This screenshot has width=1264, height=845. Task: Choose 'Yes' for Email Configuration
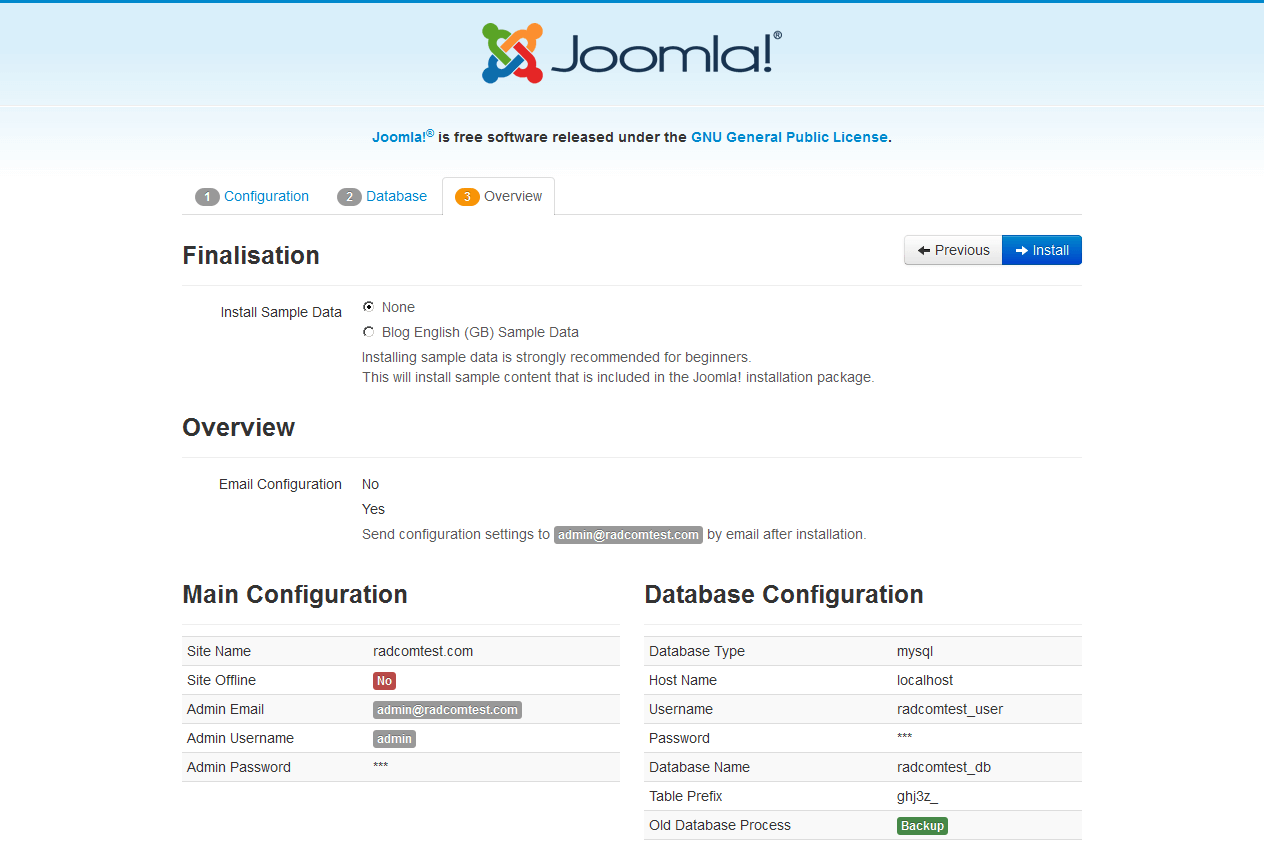click(x=373, y=509)
